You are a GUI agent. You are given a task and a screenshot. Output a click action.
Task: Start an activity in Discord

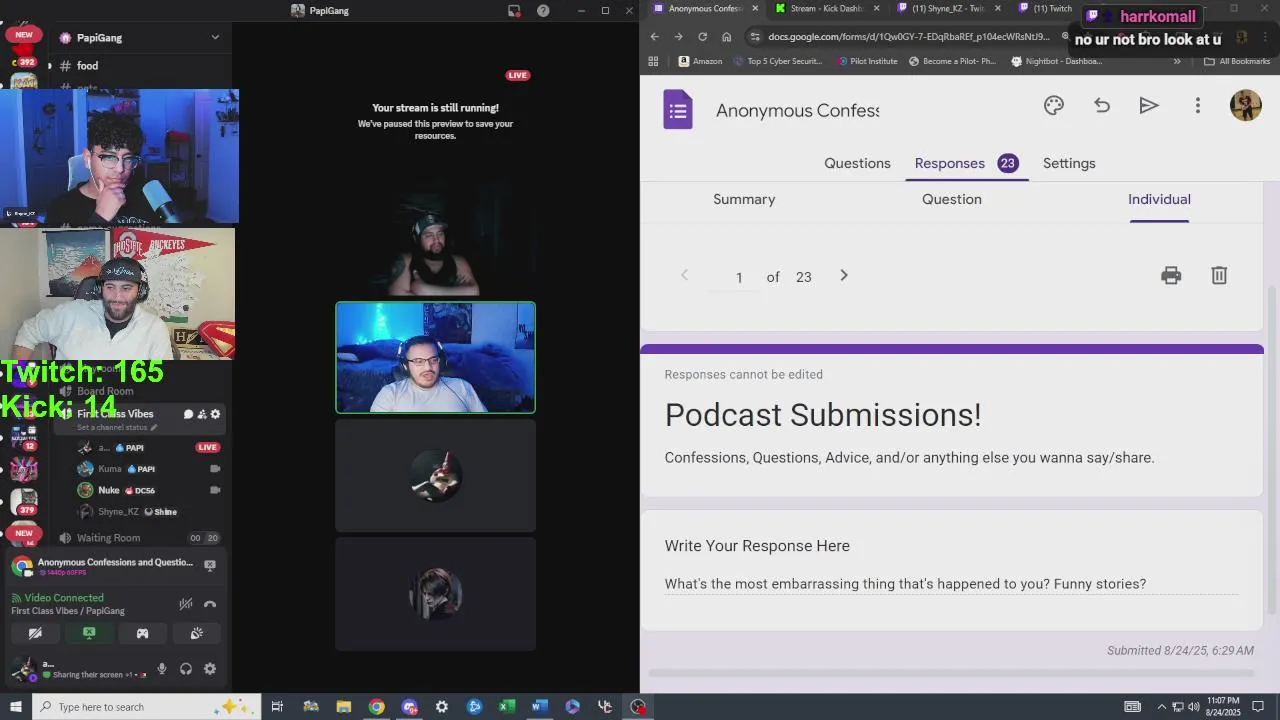(143, 633)
